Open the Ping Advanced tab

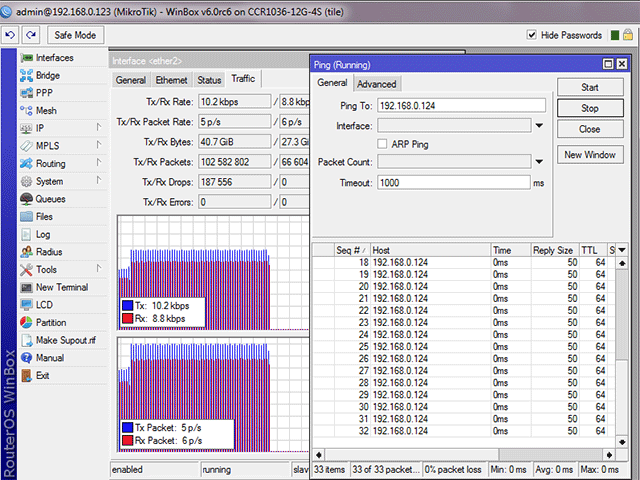click(x=377, y=84)
